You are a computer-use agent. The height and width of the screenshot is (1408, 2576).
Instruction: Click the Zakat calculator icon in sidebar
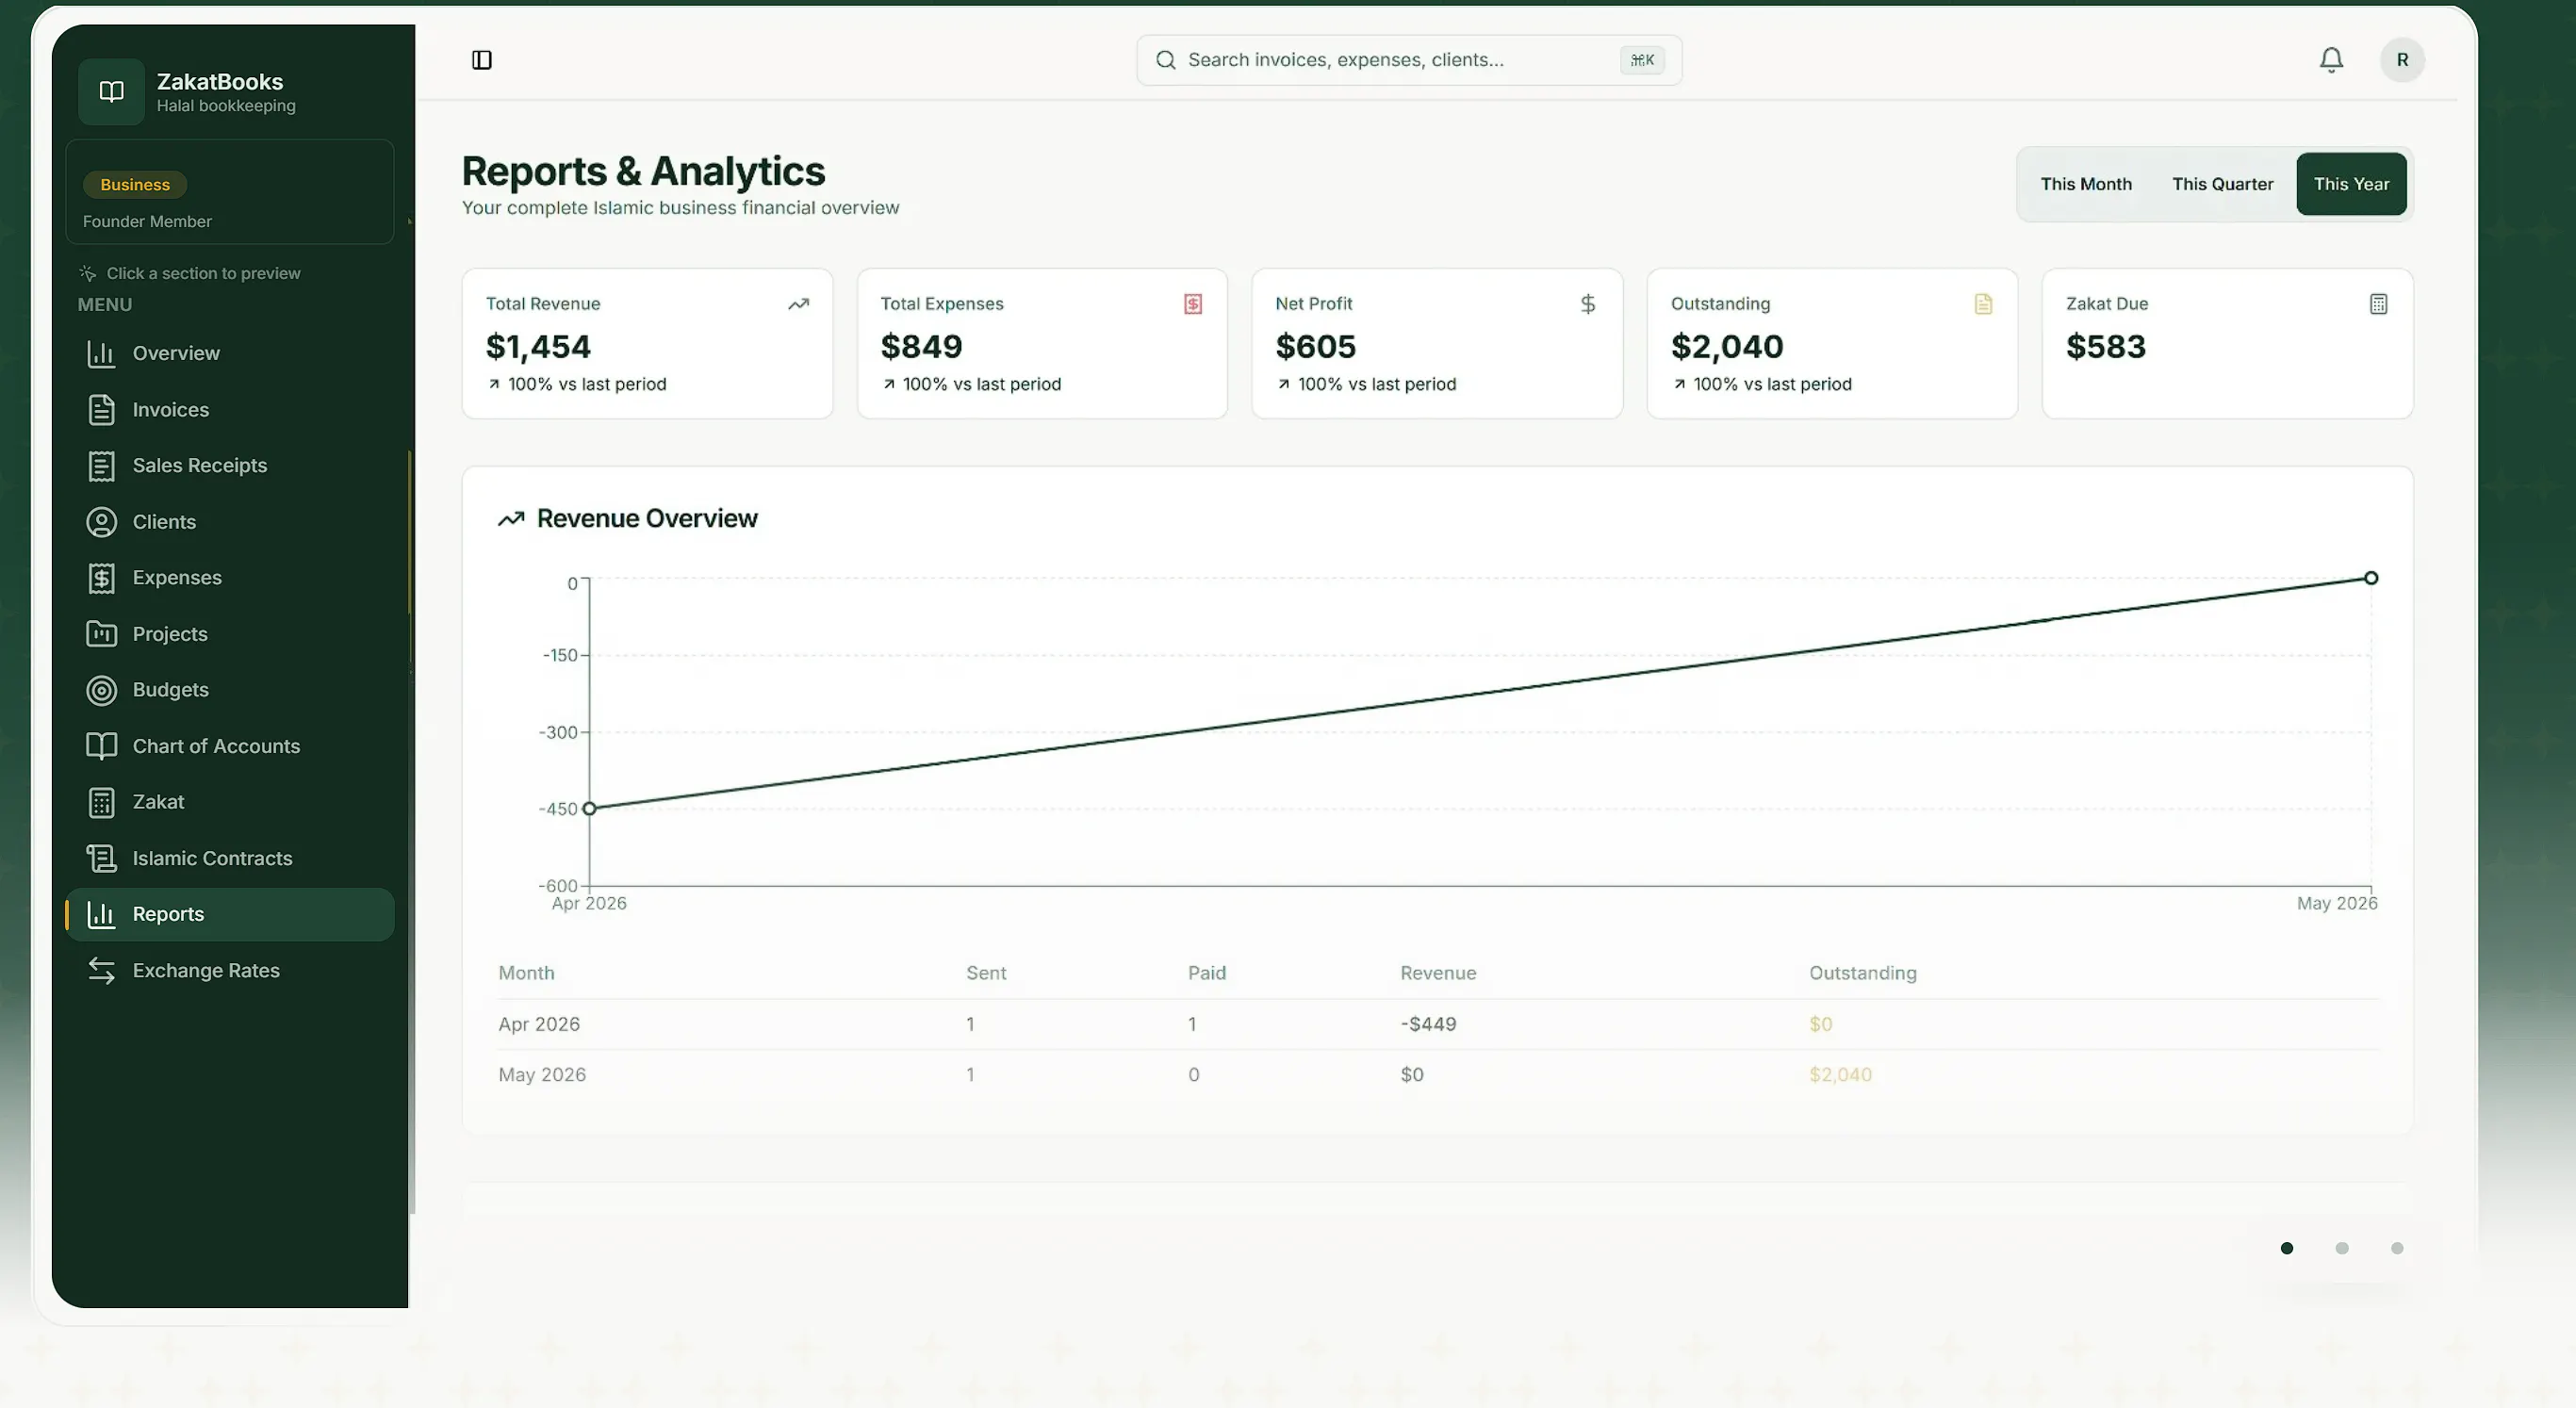tap(101, 802)
